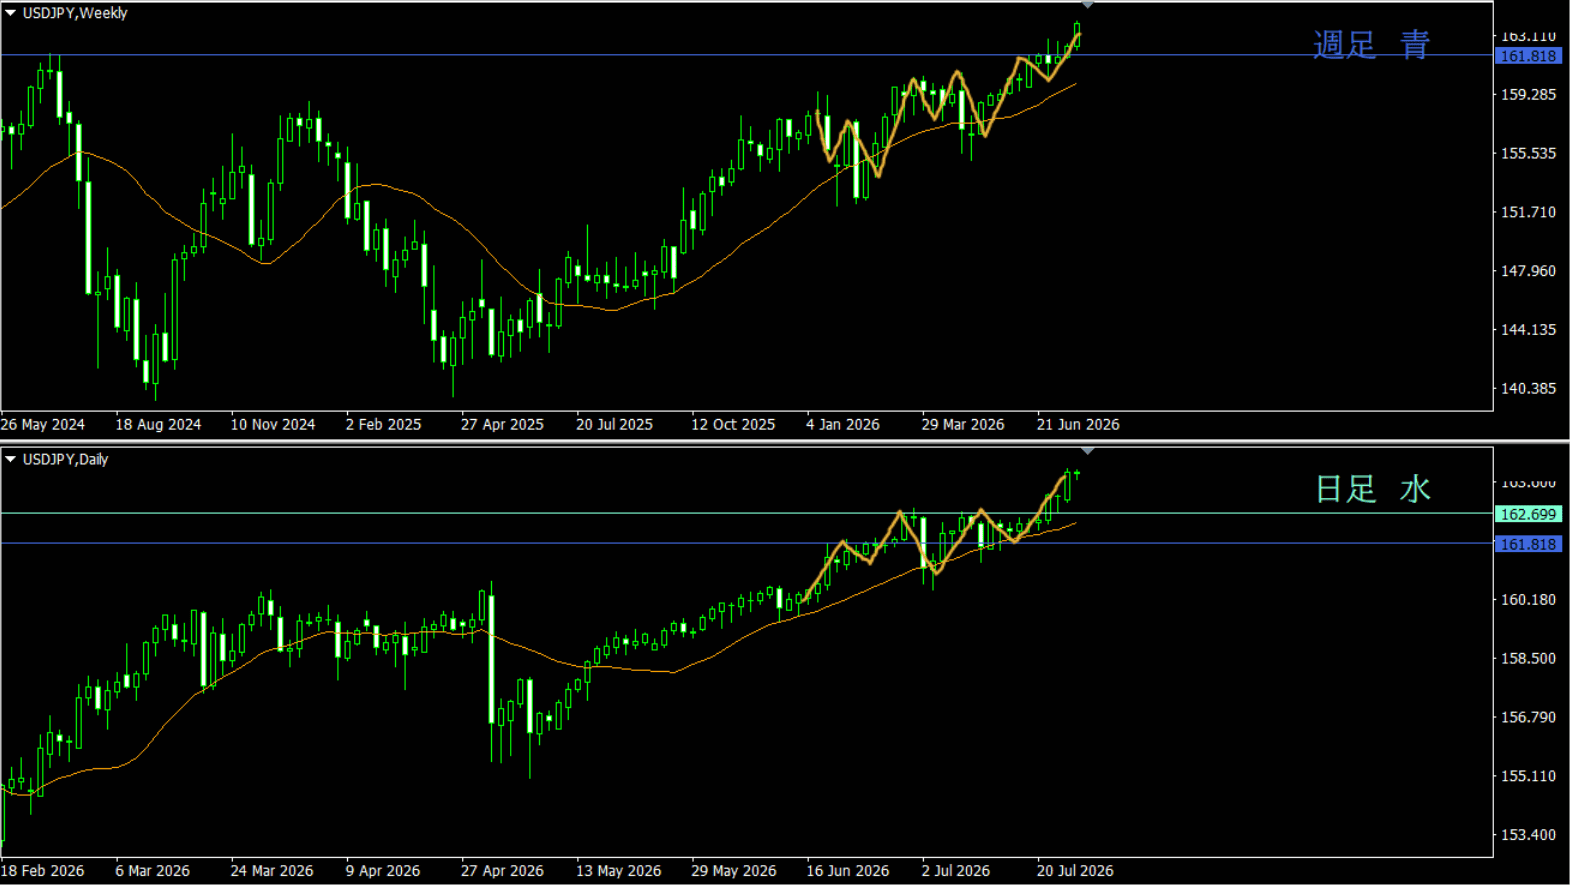
Task: Click the 29 May 2026 date label
Action: coord(734,870)
